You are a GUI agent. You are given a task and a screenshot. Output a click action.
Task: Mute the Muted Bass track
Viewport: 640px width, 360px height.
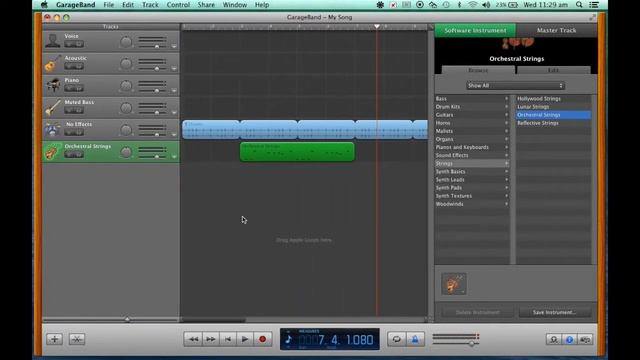70,110
